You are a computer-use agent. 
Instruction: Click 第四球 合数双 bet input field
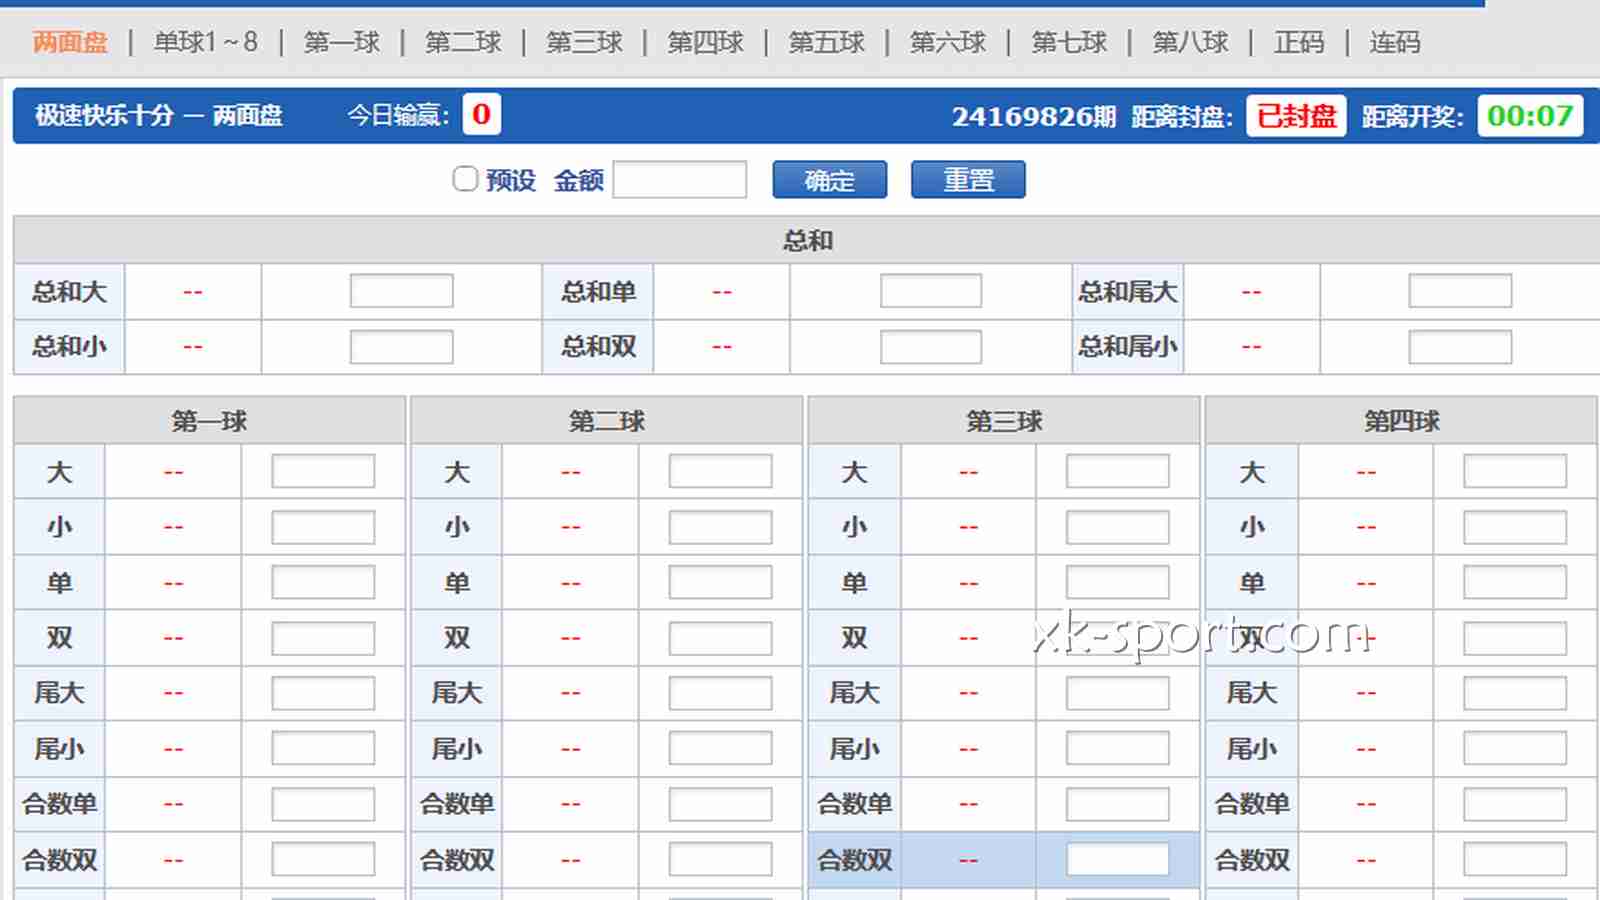1515,859
